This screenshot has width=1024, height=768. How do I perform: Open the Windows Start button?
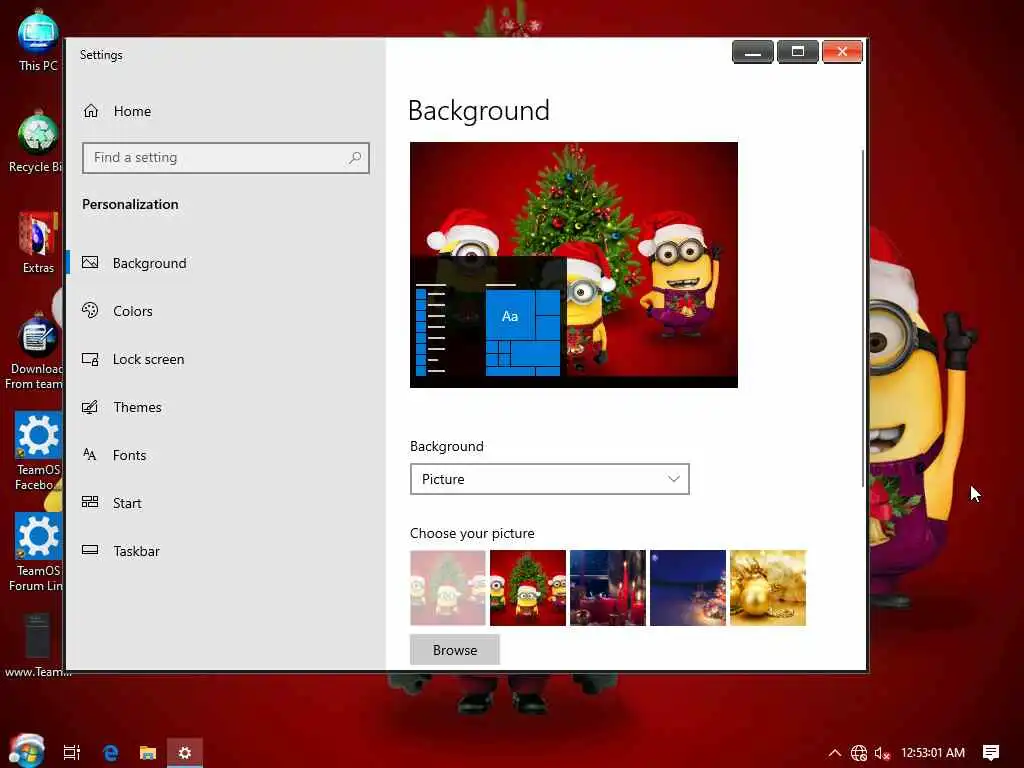[26, 751]
